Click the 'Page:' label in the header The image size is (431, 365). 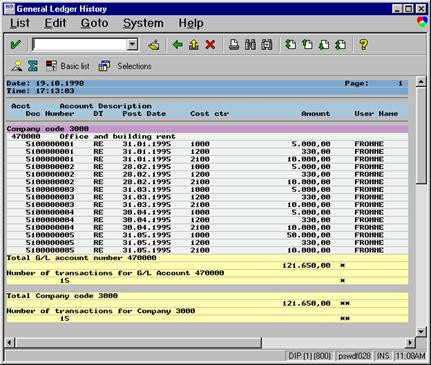357,83
